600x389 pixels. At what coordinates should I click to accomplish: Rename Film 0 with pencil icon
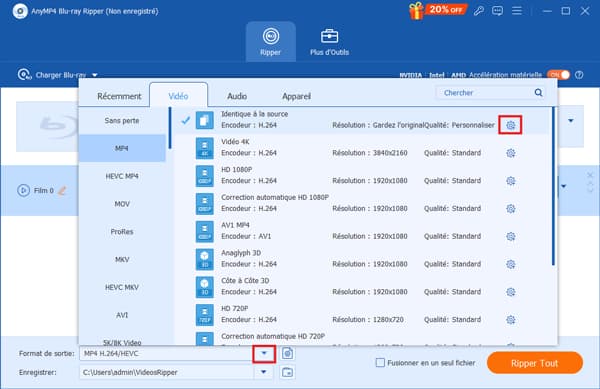tap(62, 190)
